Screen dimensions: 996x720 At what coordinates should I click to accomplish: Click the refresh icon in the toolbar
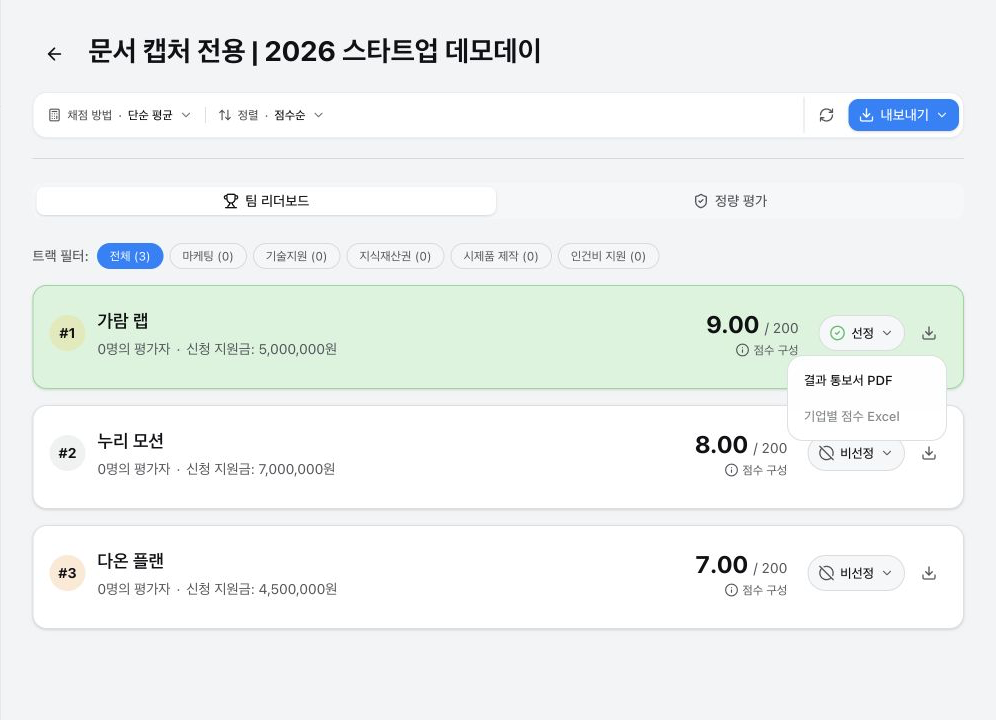[x=826, y=115]
